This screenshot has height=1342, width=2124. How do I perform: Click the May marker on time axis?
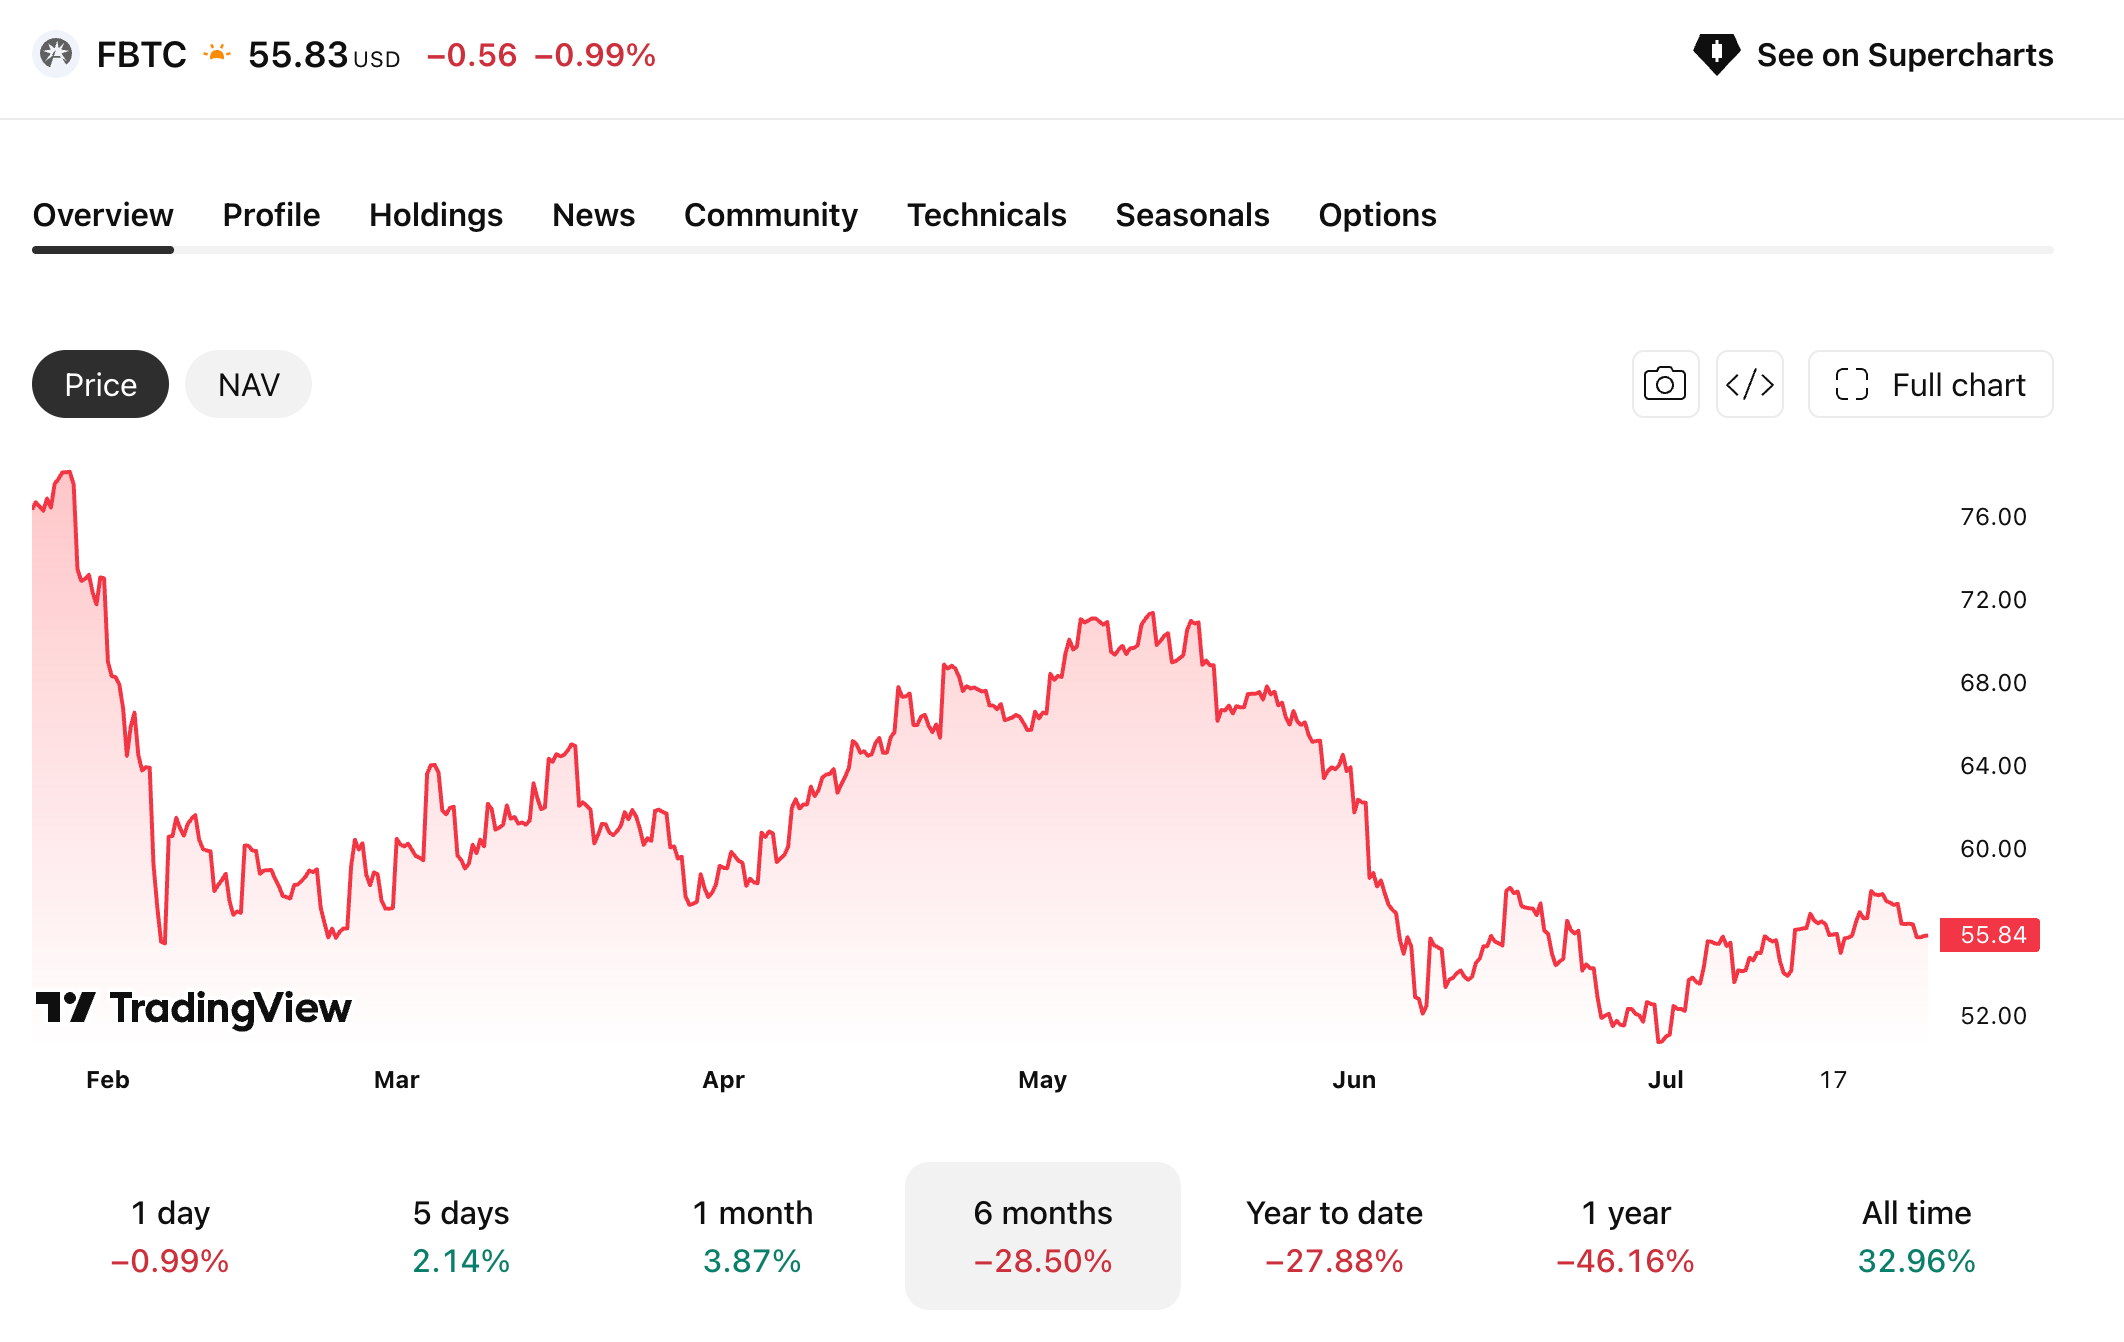(x=1042, y=1080)
